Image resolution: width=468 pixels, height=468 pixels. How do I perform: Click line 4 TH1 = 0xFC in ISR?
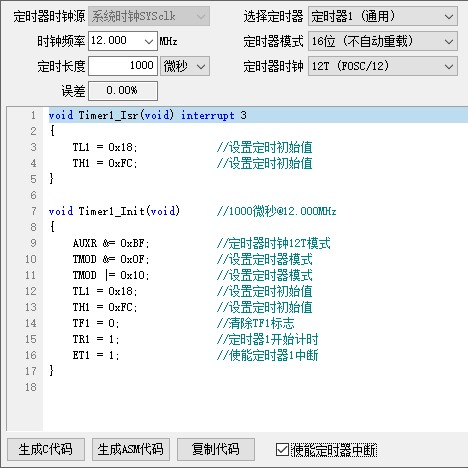coord(105,163)
